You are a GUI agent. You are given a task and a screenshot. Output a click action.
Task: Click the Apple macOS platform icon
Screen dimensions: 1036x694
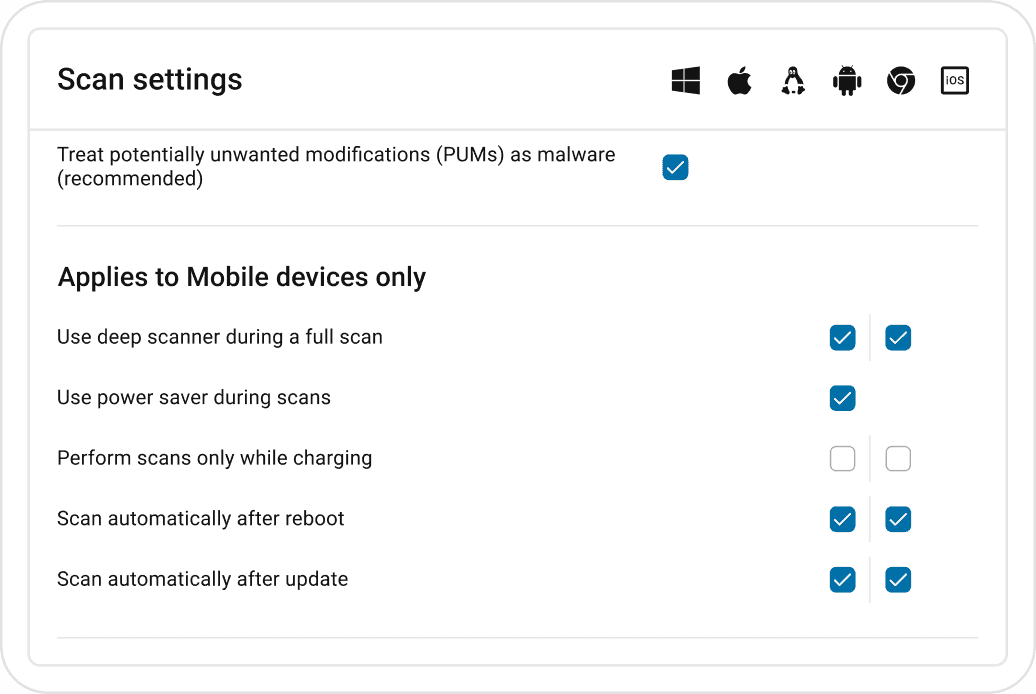tap(739, 81)
